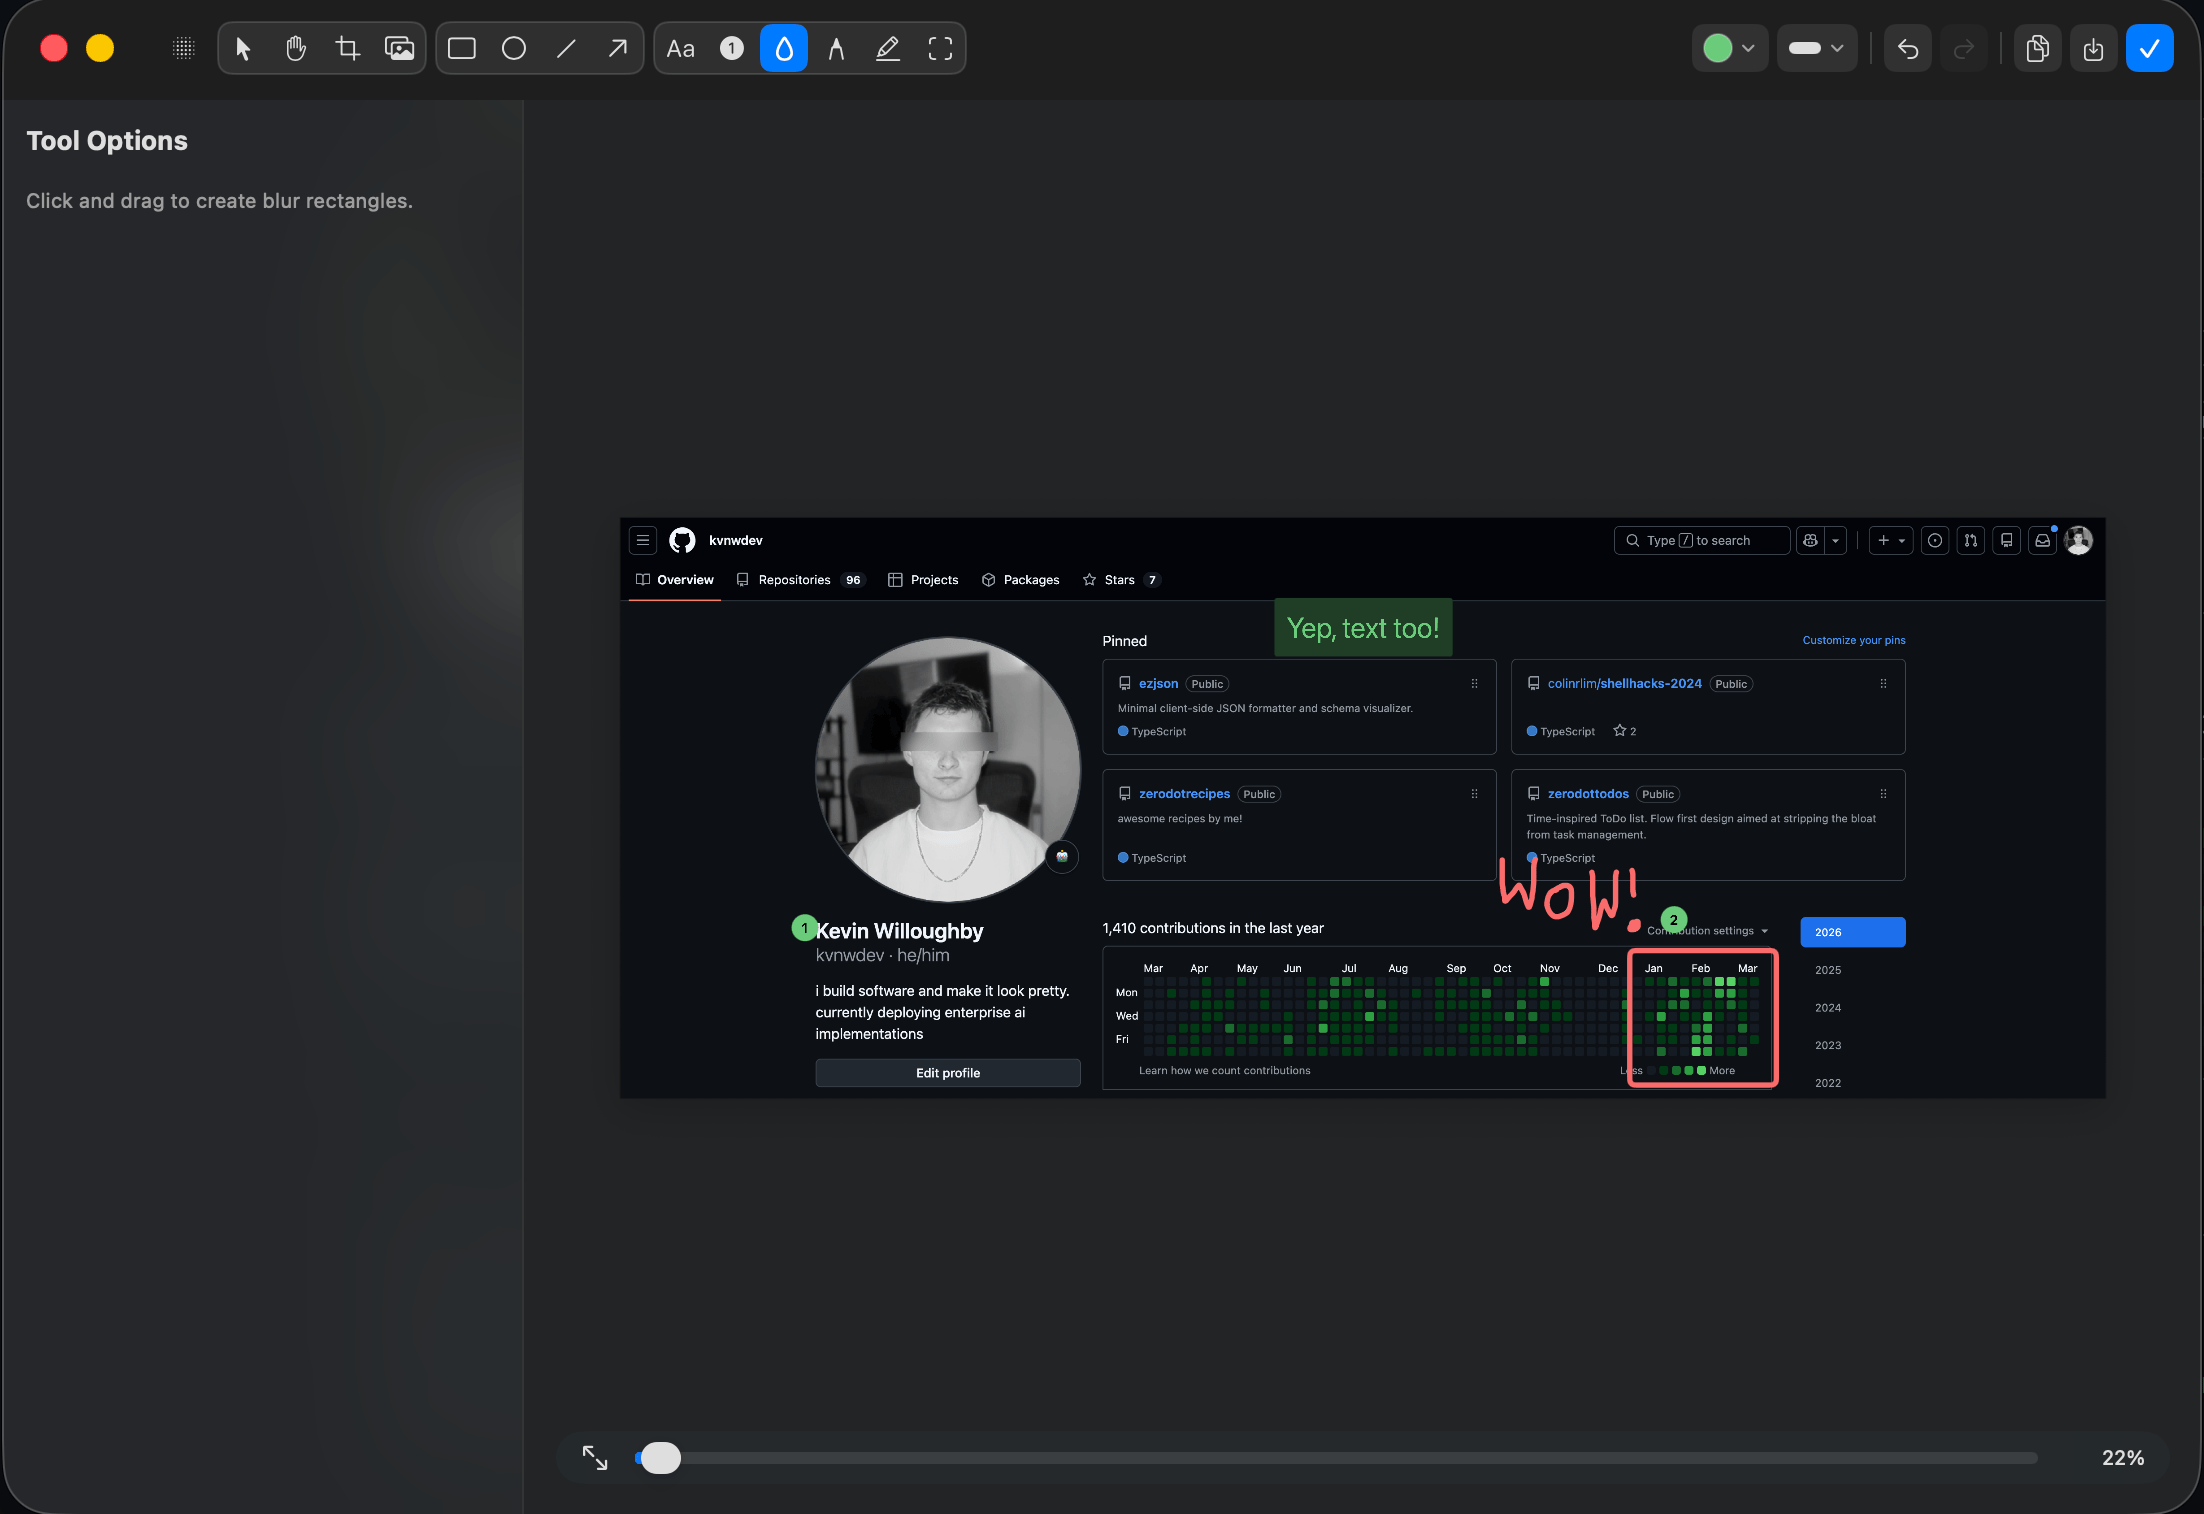2204x1514 pixels.
Task: Click the 'kvnwdev' breadcrumb in the GitHub header
Action: 736,540
